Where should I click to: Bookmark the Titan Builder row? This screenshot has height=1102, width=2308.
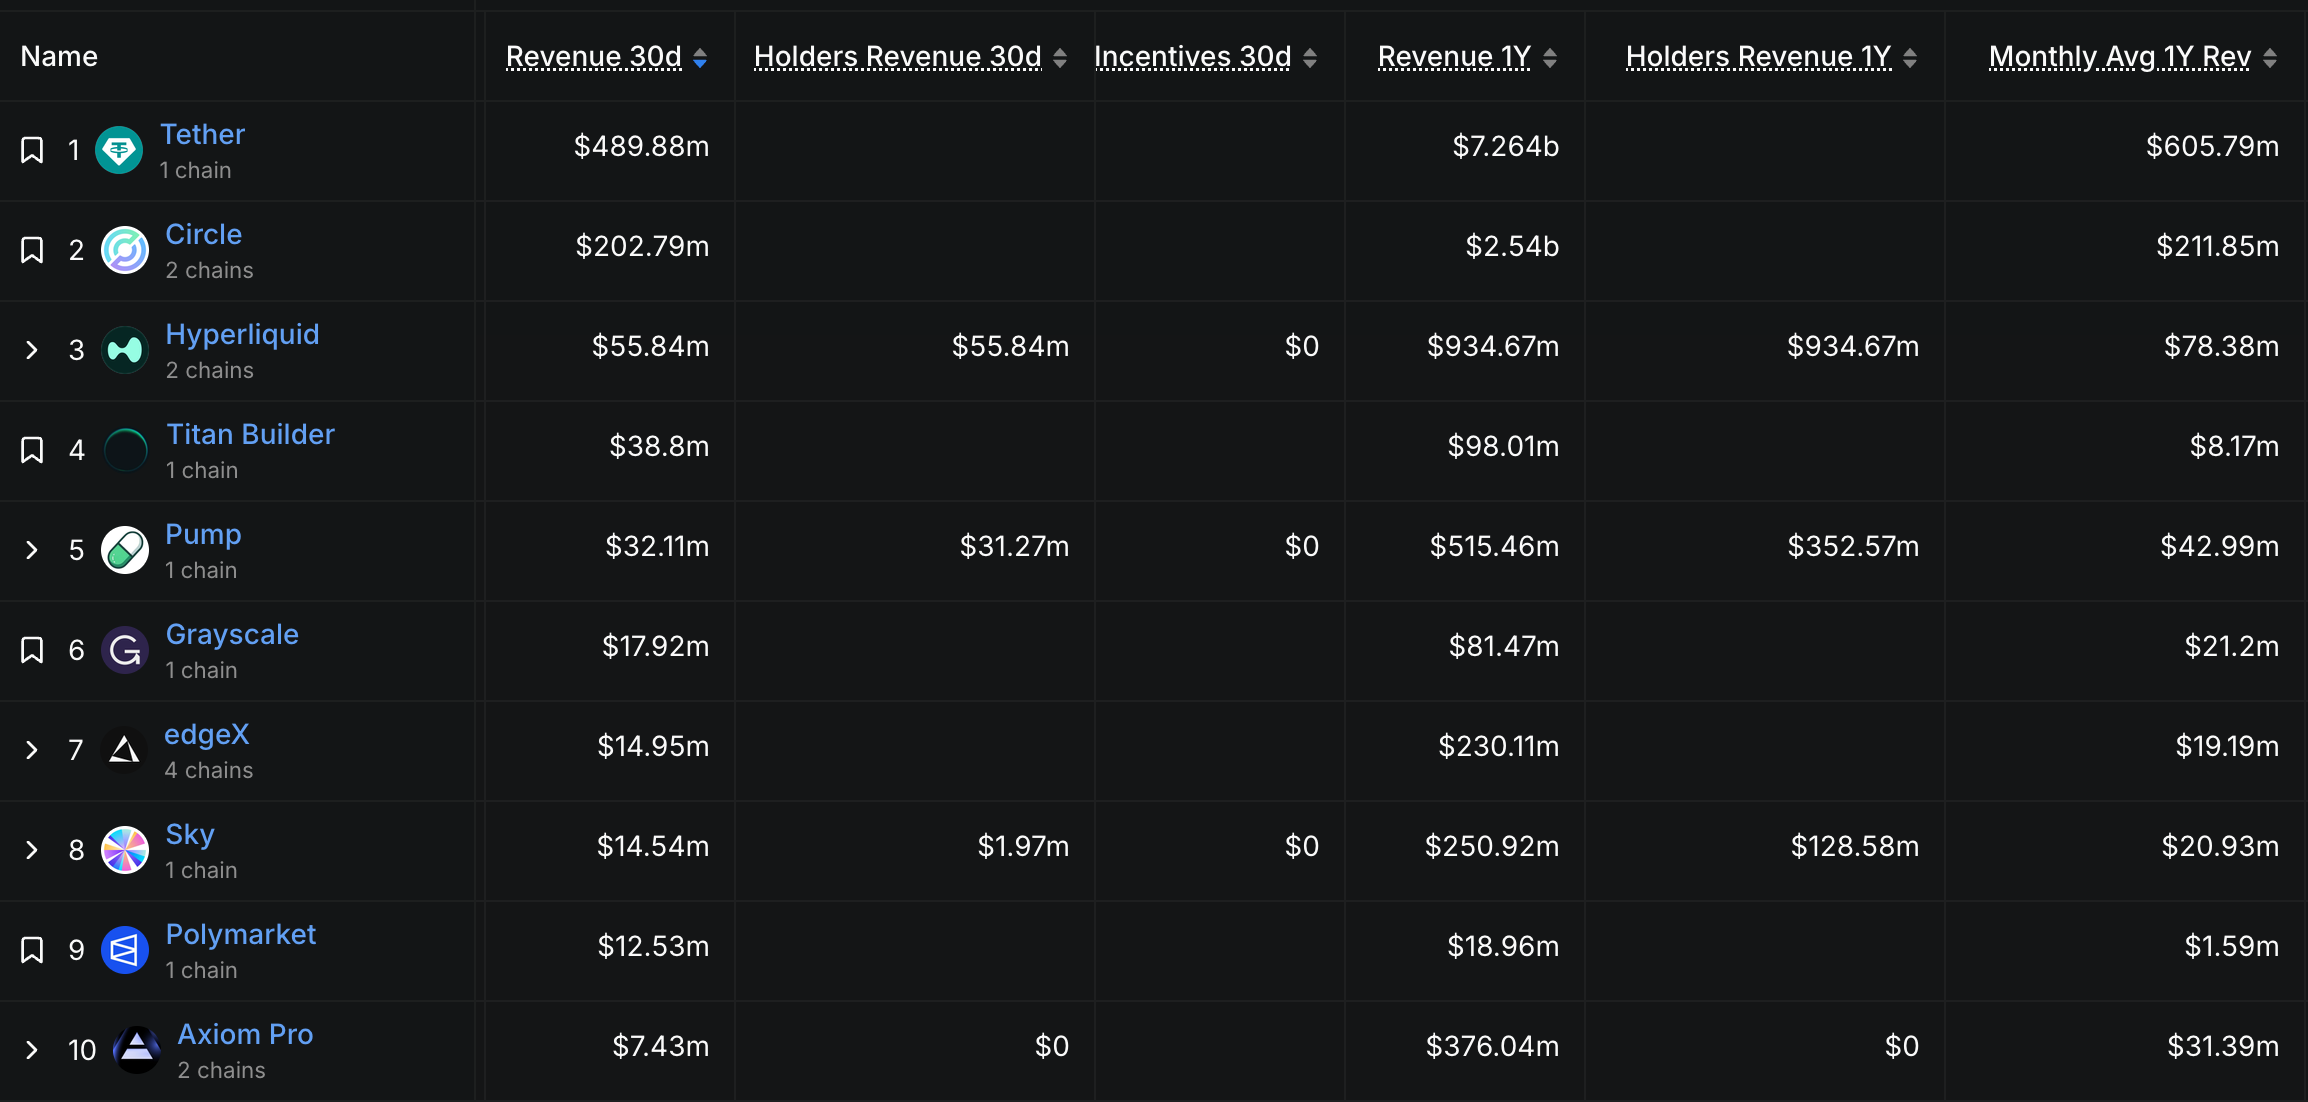[31, 450]
